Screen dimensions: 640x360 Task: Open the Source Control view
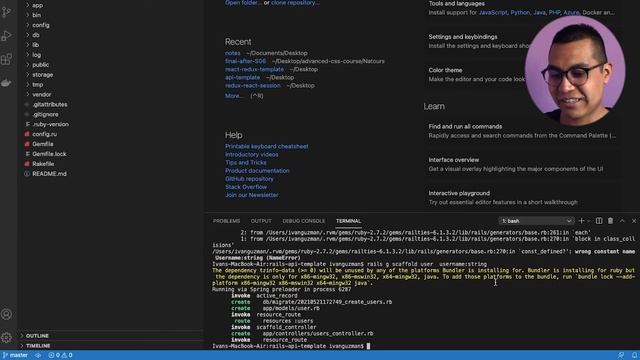[7, 12]
